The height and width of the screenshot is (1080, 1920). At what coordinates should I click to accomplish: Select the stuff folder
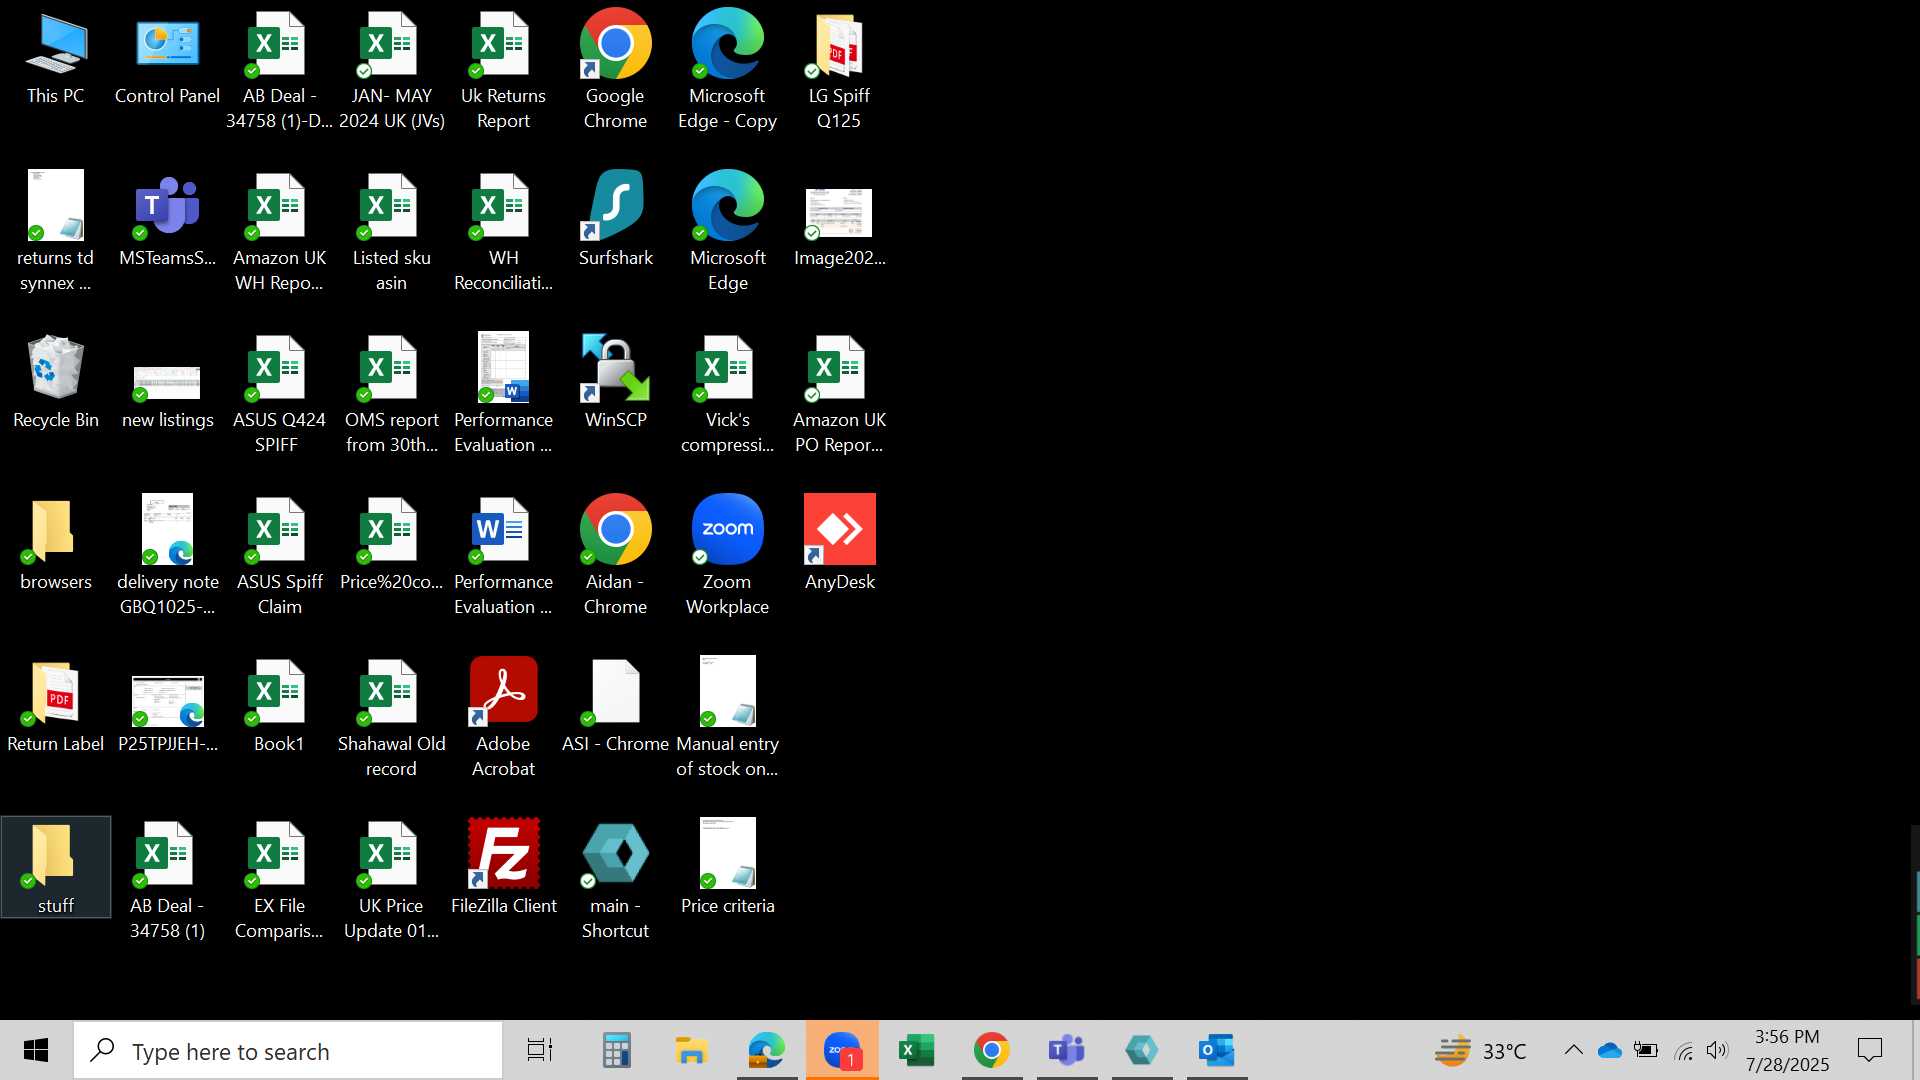point(56,868)
